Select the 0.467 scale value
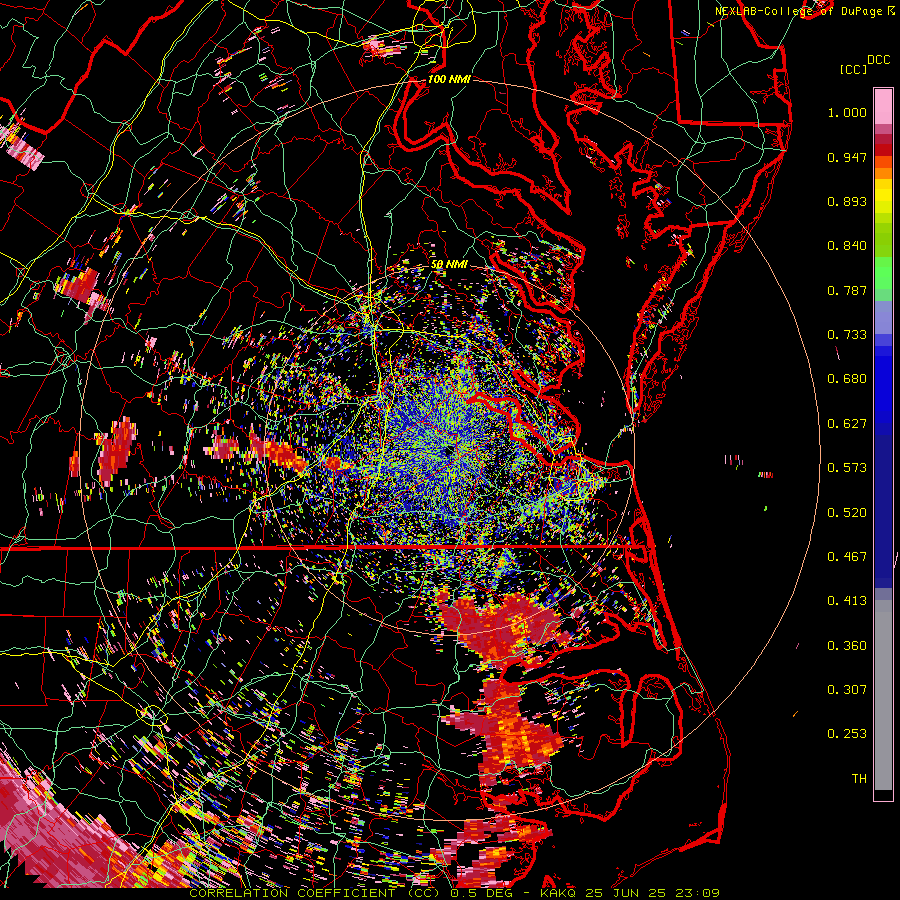The height and width of the screenshot is (900, 900). pos(847,557)
